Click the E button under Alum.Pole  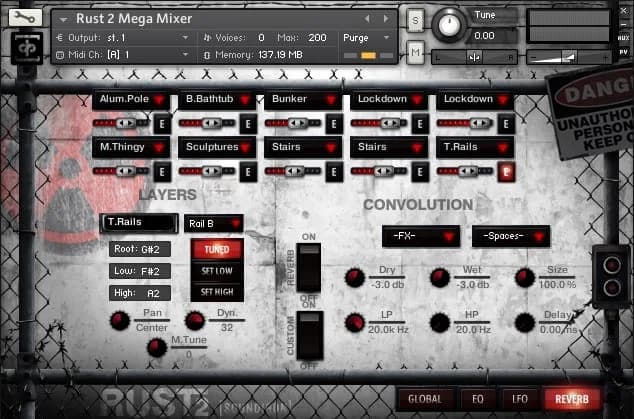[162, 124]
